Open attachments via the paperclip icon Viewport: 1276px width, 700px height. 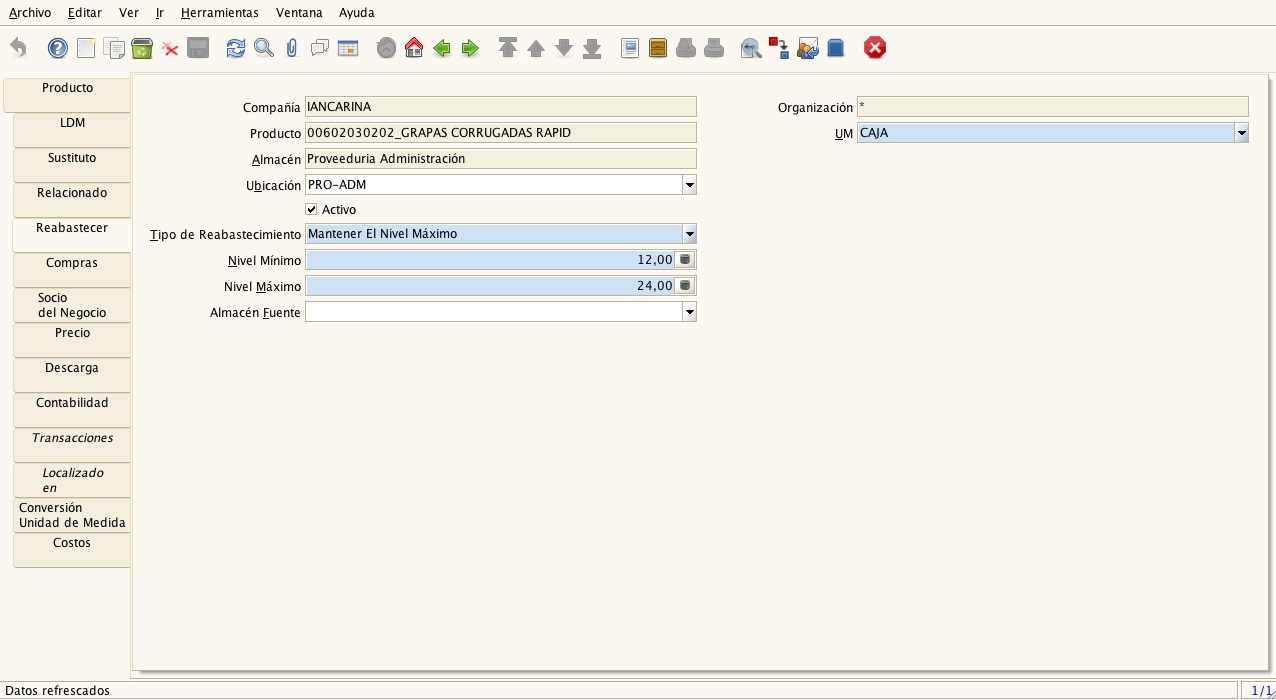click(x=292, y=48)
